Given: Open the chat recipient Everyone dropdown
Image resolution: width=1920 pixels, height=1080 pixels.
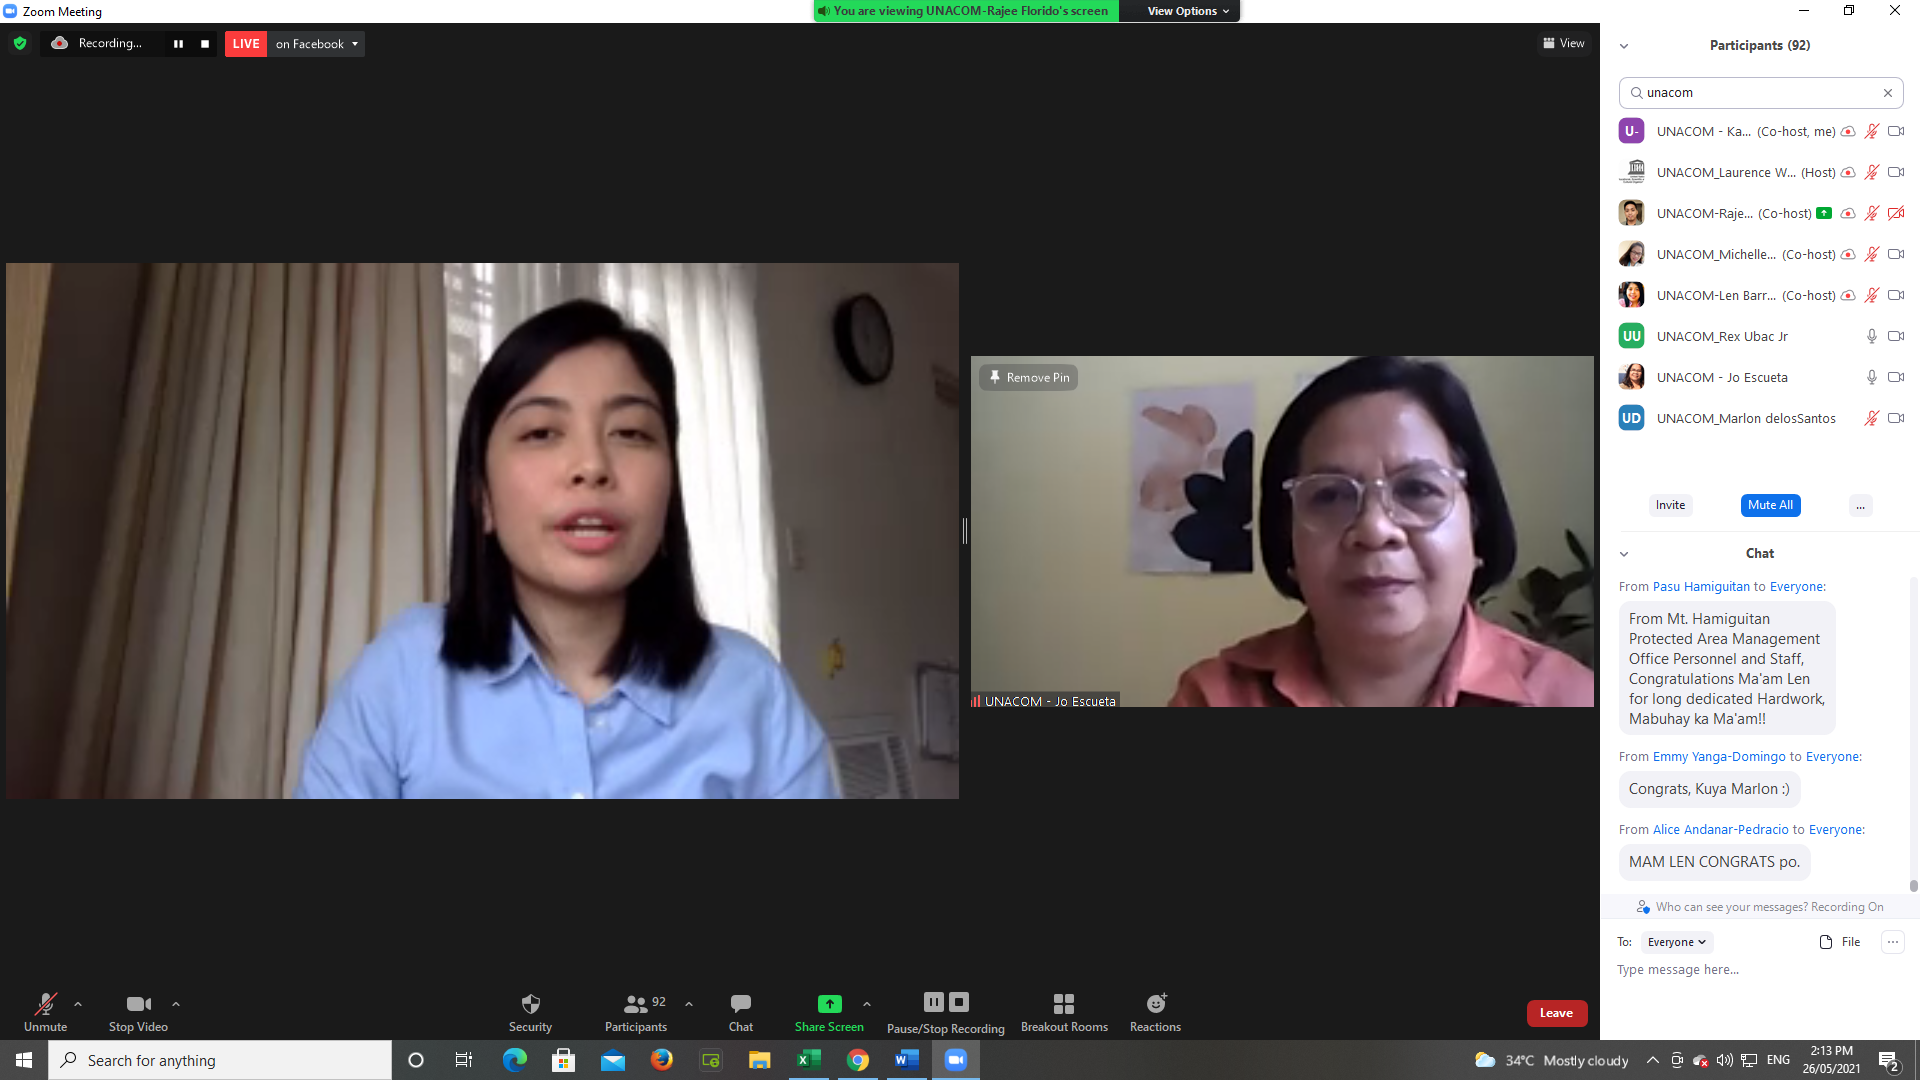Looking at the screenshot, I should click(x=1677, y=942).
